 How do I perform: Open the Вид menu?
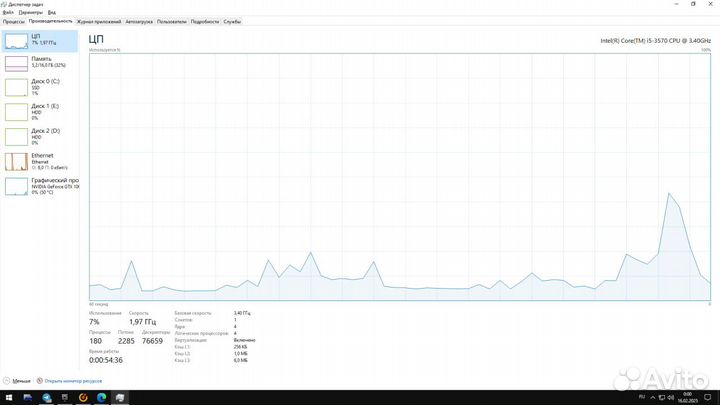[x=52, y=12]
